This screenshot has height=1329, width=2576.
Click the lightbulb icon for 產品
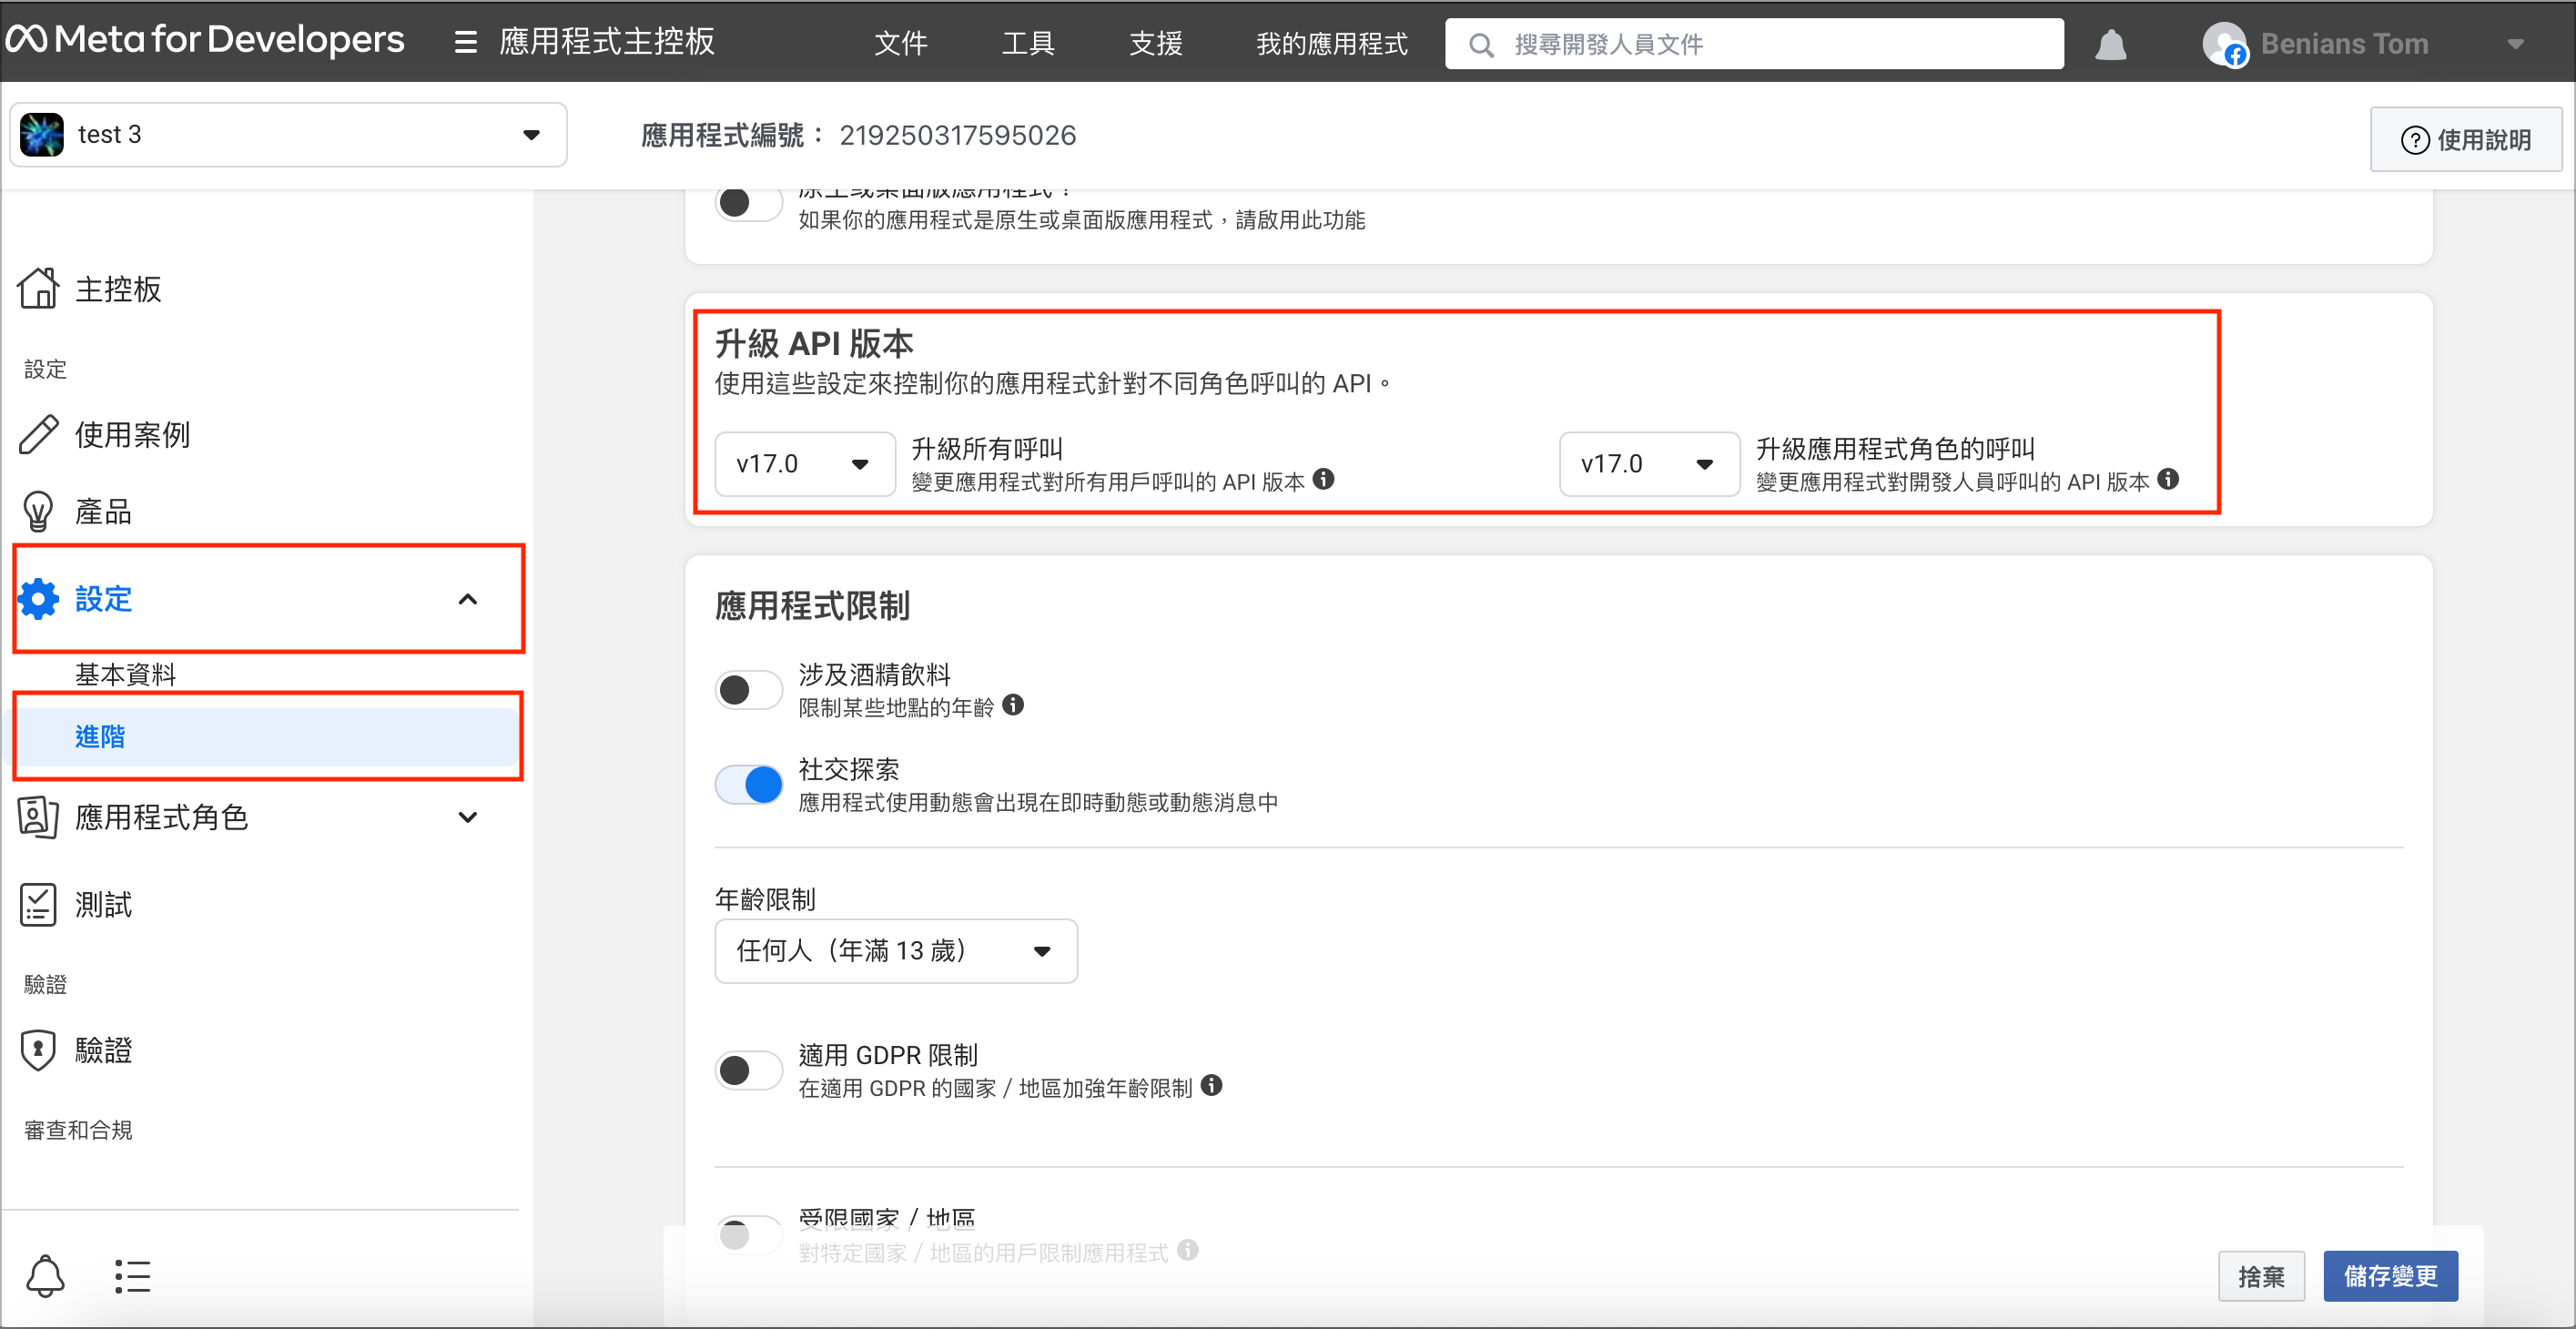(x=38, y=511)
